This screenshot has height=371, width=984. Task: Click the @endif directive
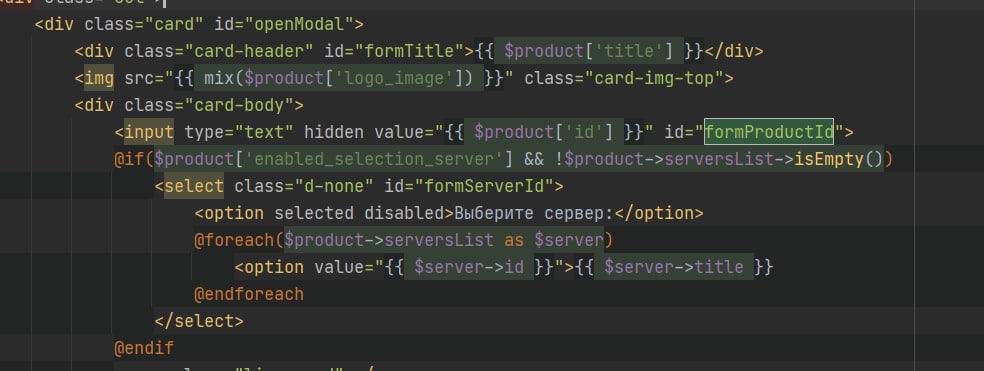click(x=144, y=348)
